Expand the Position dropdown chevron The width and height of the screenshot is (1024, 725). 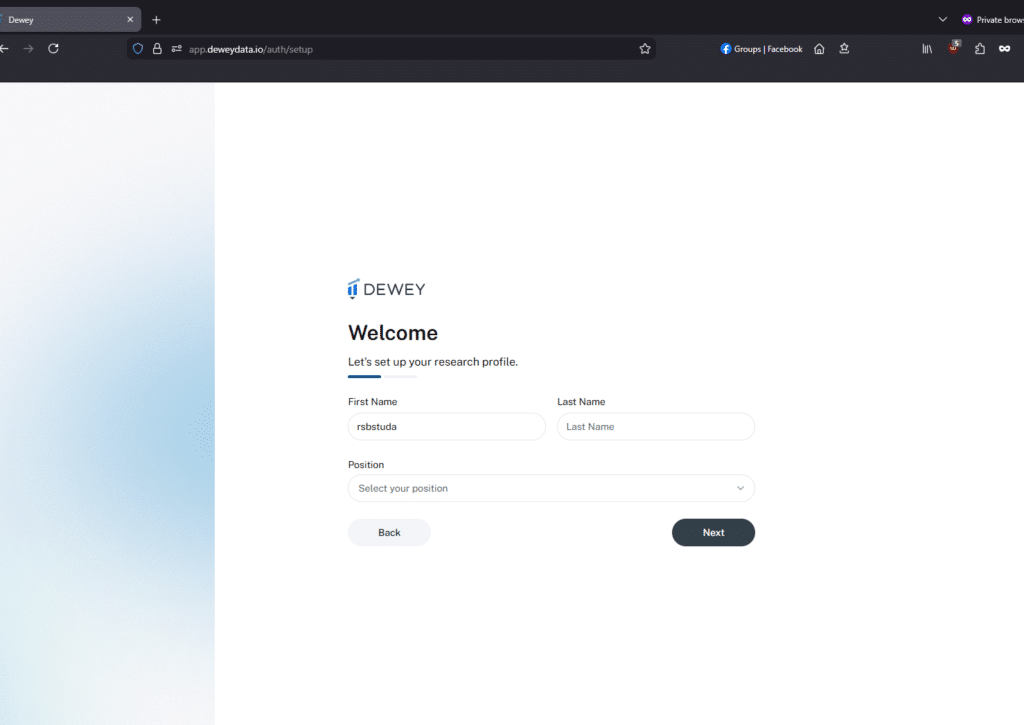tap(740, 488)
